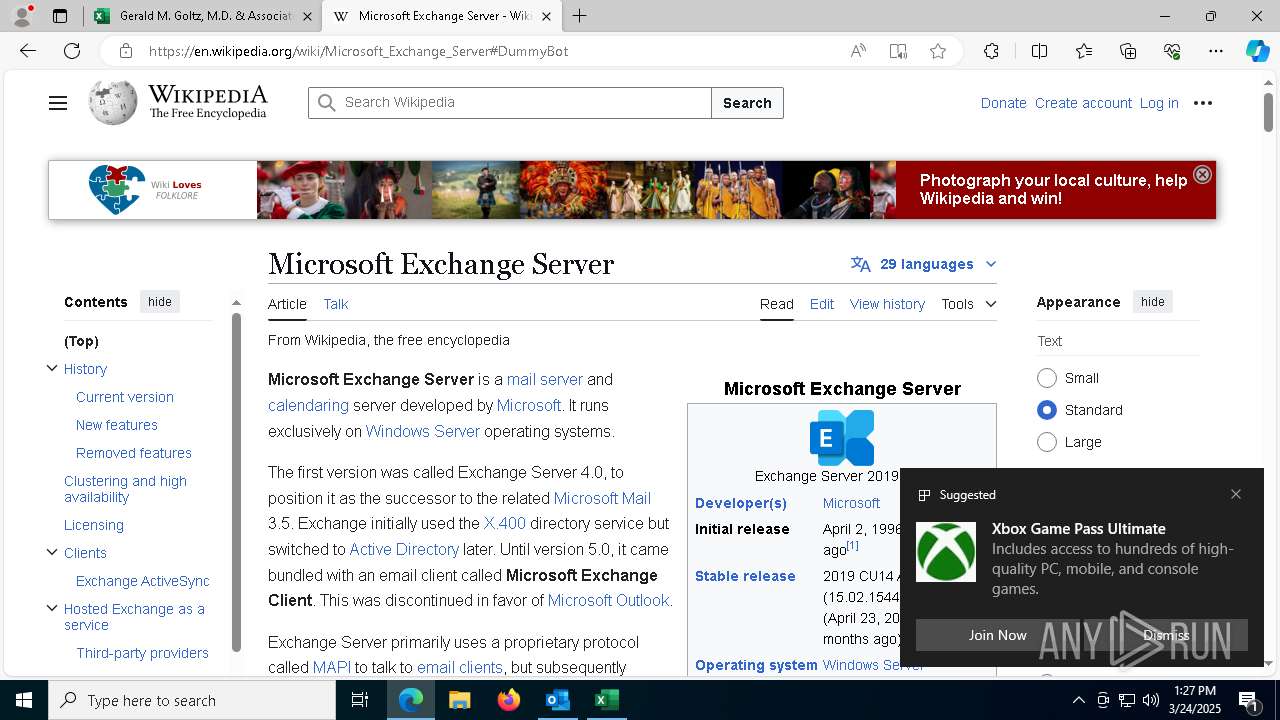Open Immersive Reader icon in the address bar

[898, 51]
